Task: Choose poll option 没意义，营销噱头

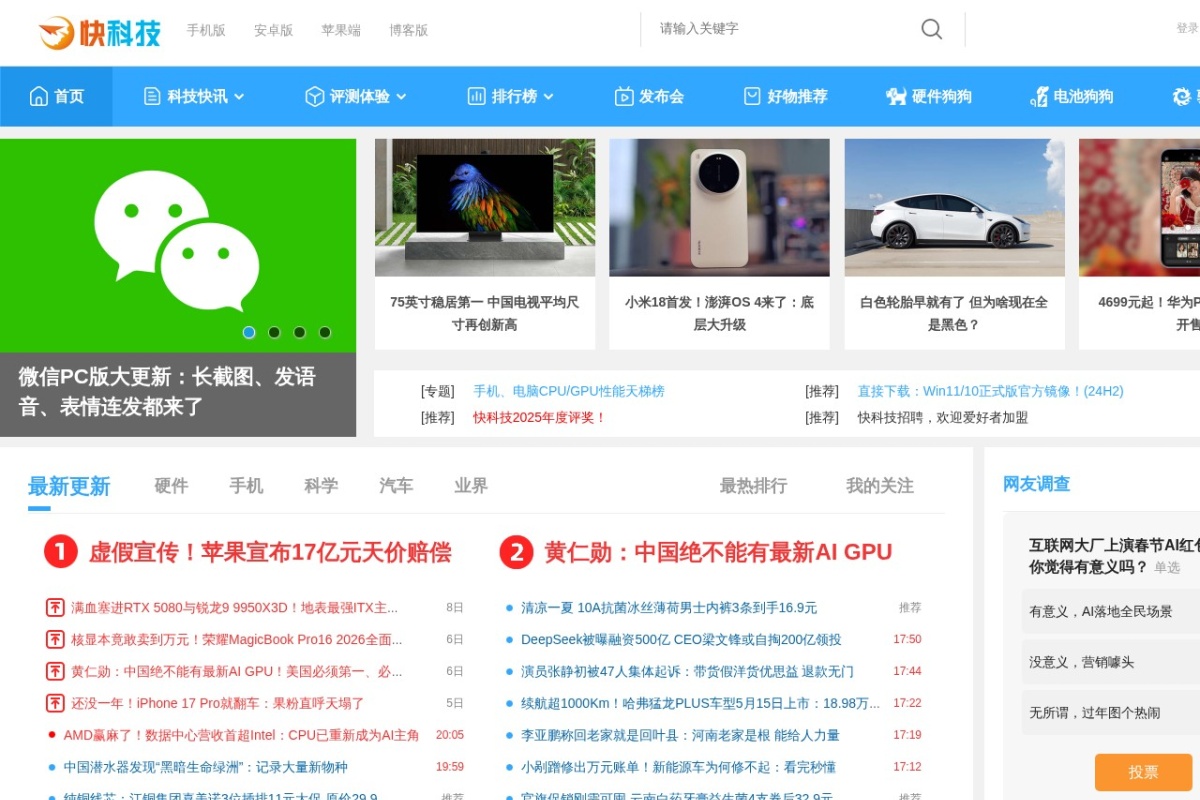Action: [1110, 662]
